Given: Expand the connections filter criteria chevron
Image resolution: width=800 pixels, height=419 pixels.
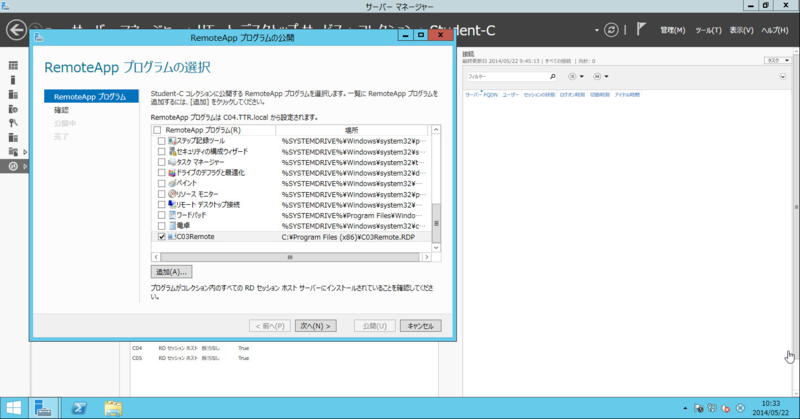Looking at the screenshot, I should pos(783,77).
